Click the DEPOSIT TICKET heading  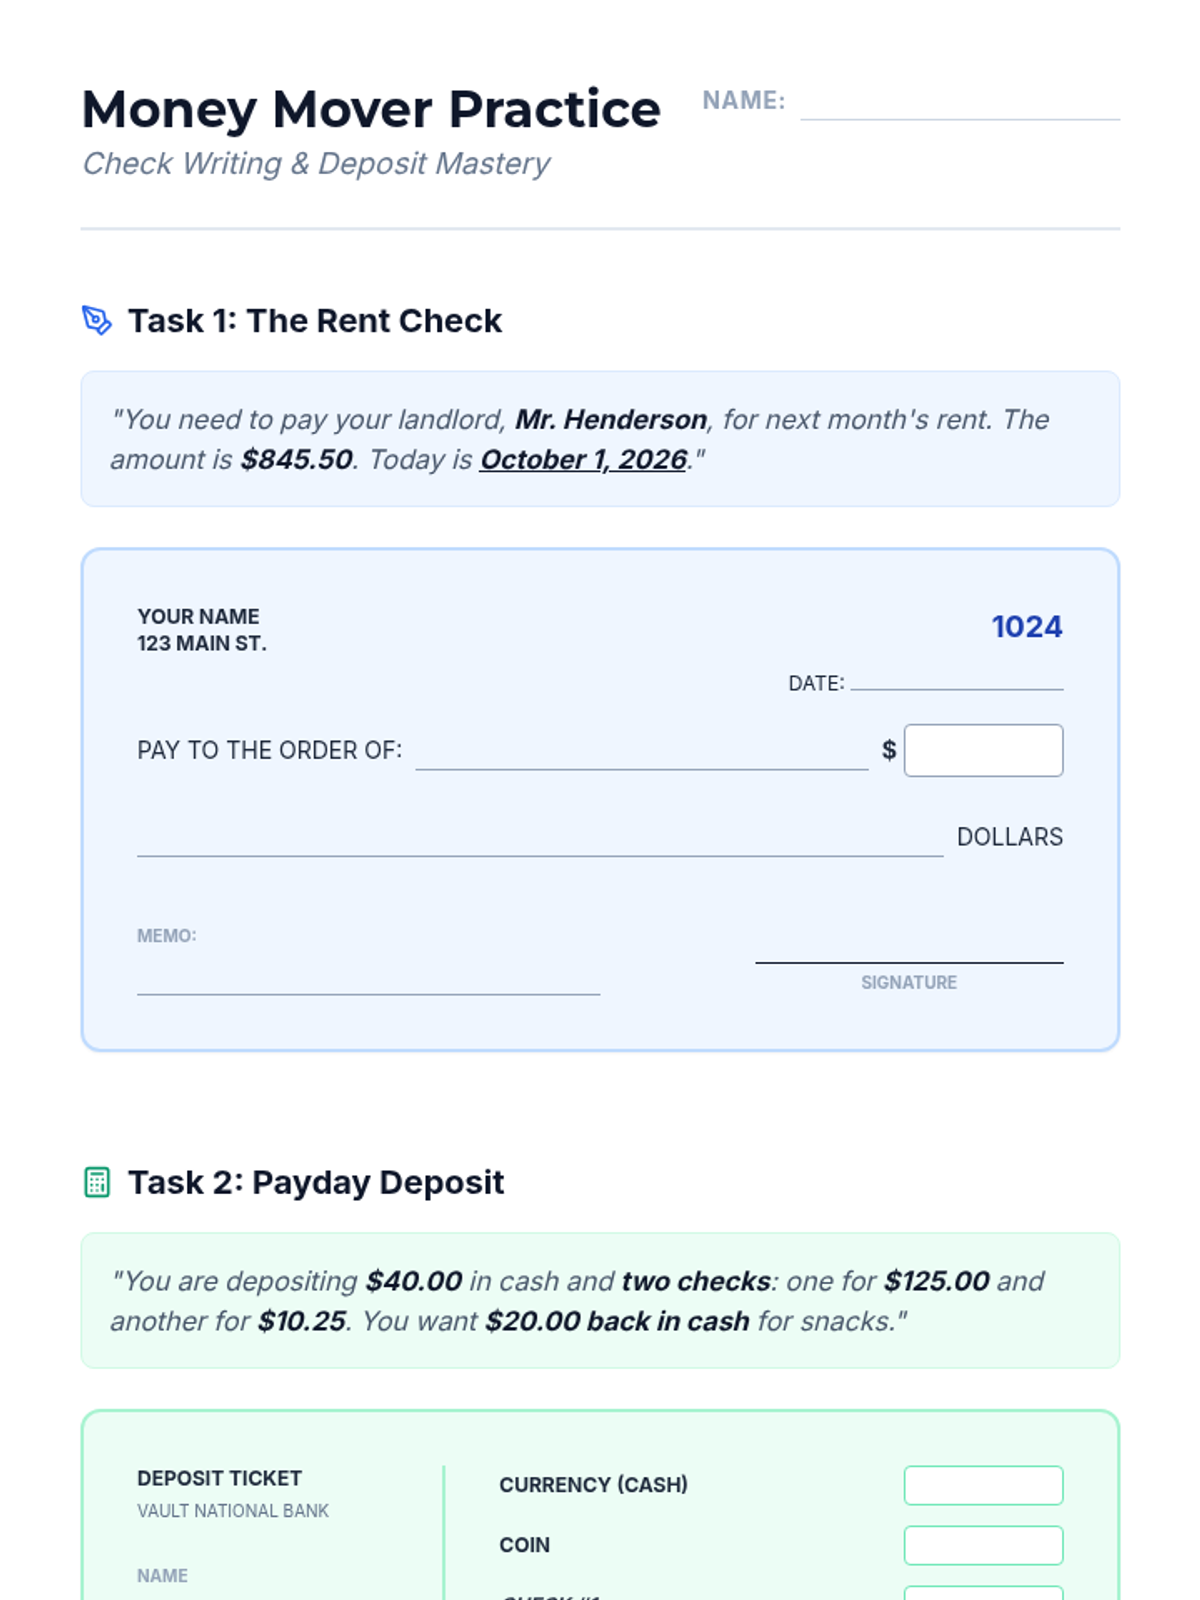click(x=219, y=1478)
